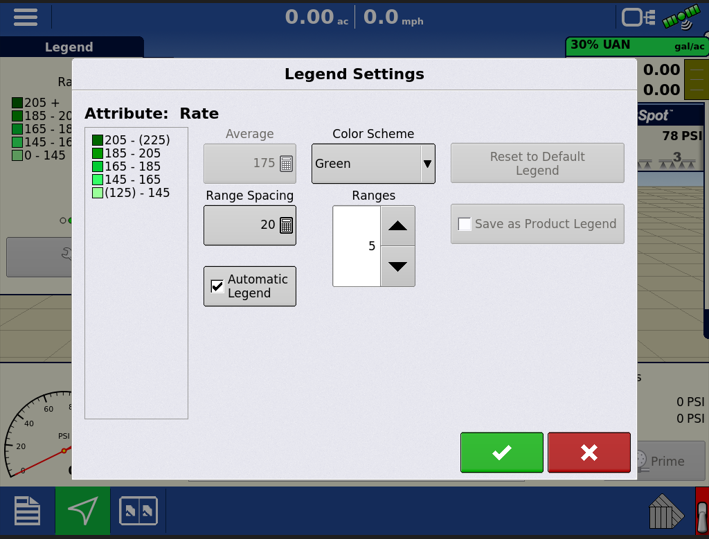Cancel with the red X button

pyautogui.click(x=589, y=453)
